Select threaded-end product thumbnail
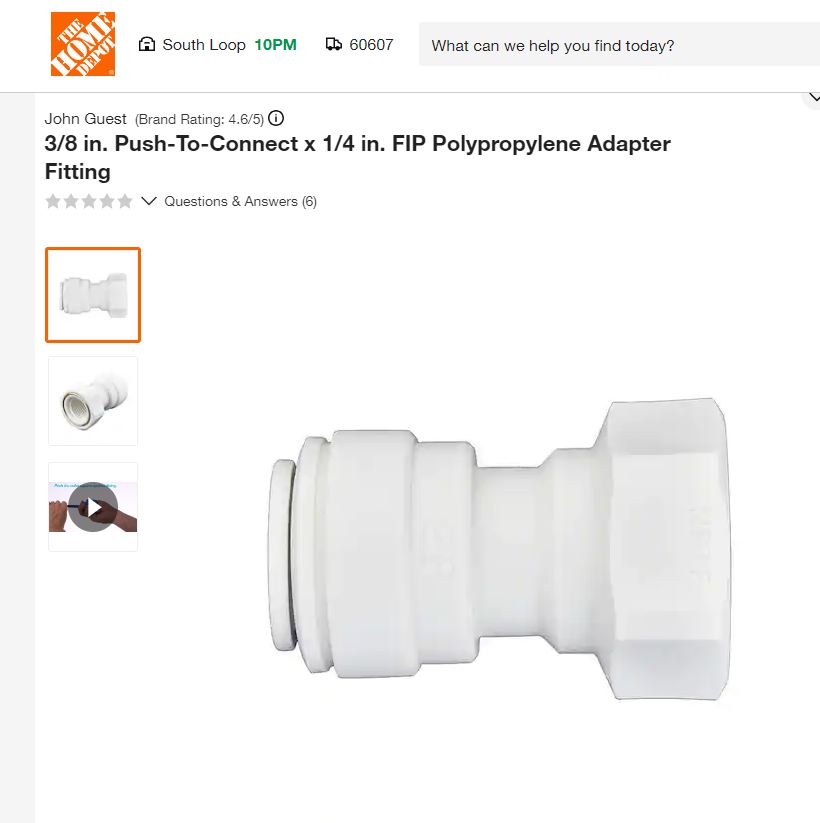The image size is (820, 823). pos(93,401)
